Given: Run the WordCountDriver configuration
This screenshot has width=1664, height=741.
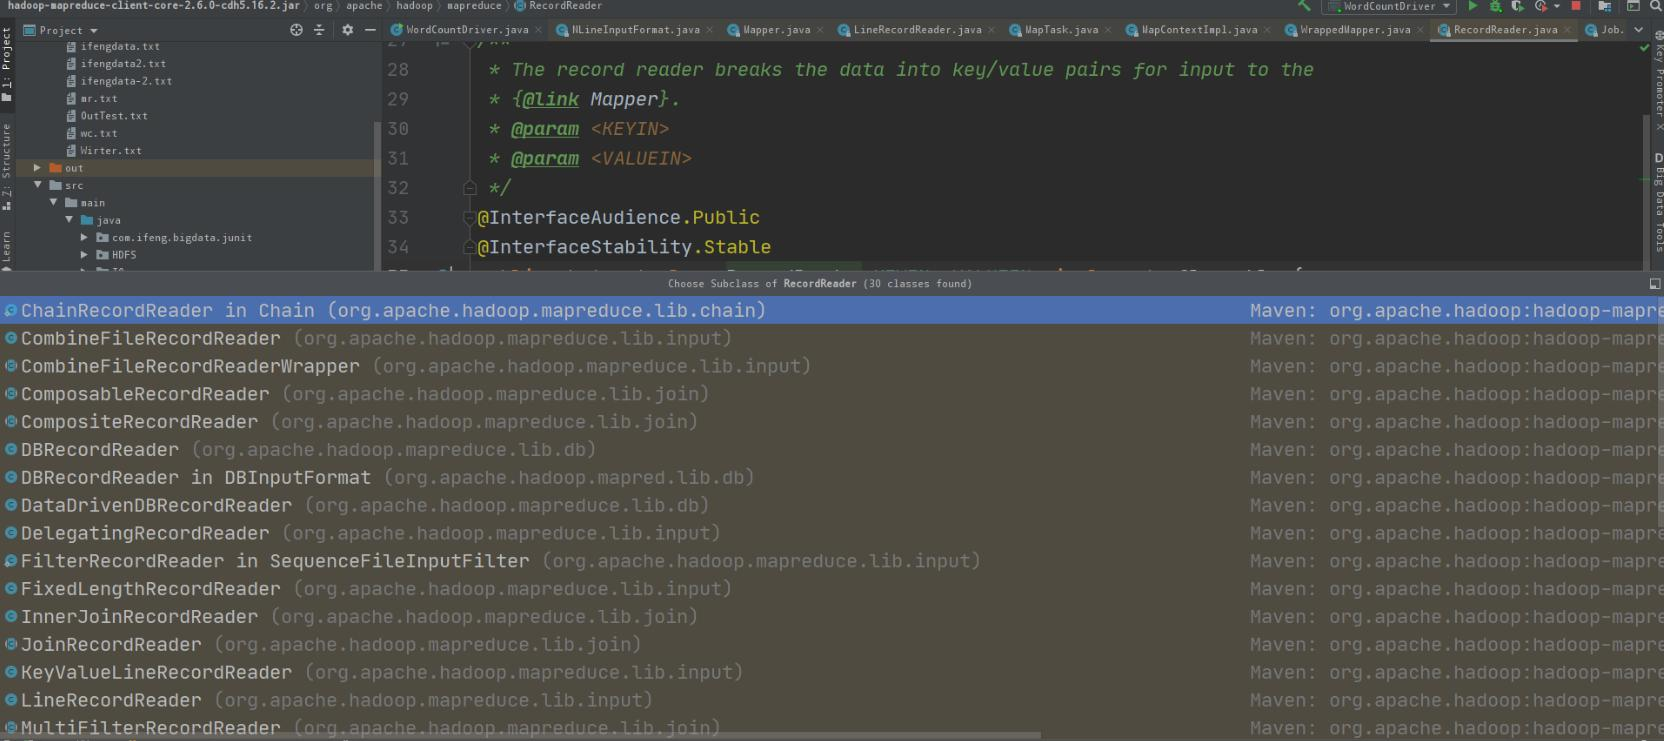Looking at the screenshot, I should (x=1472, y=6).
